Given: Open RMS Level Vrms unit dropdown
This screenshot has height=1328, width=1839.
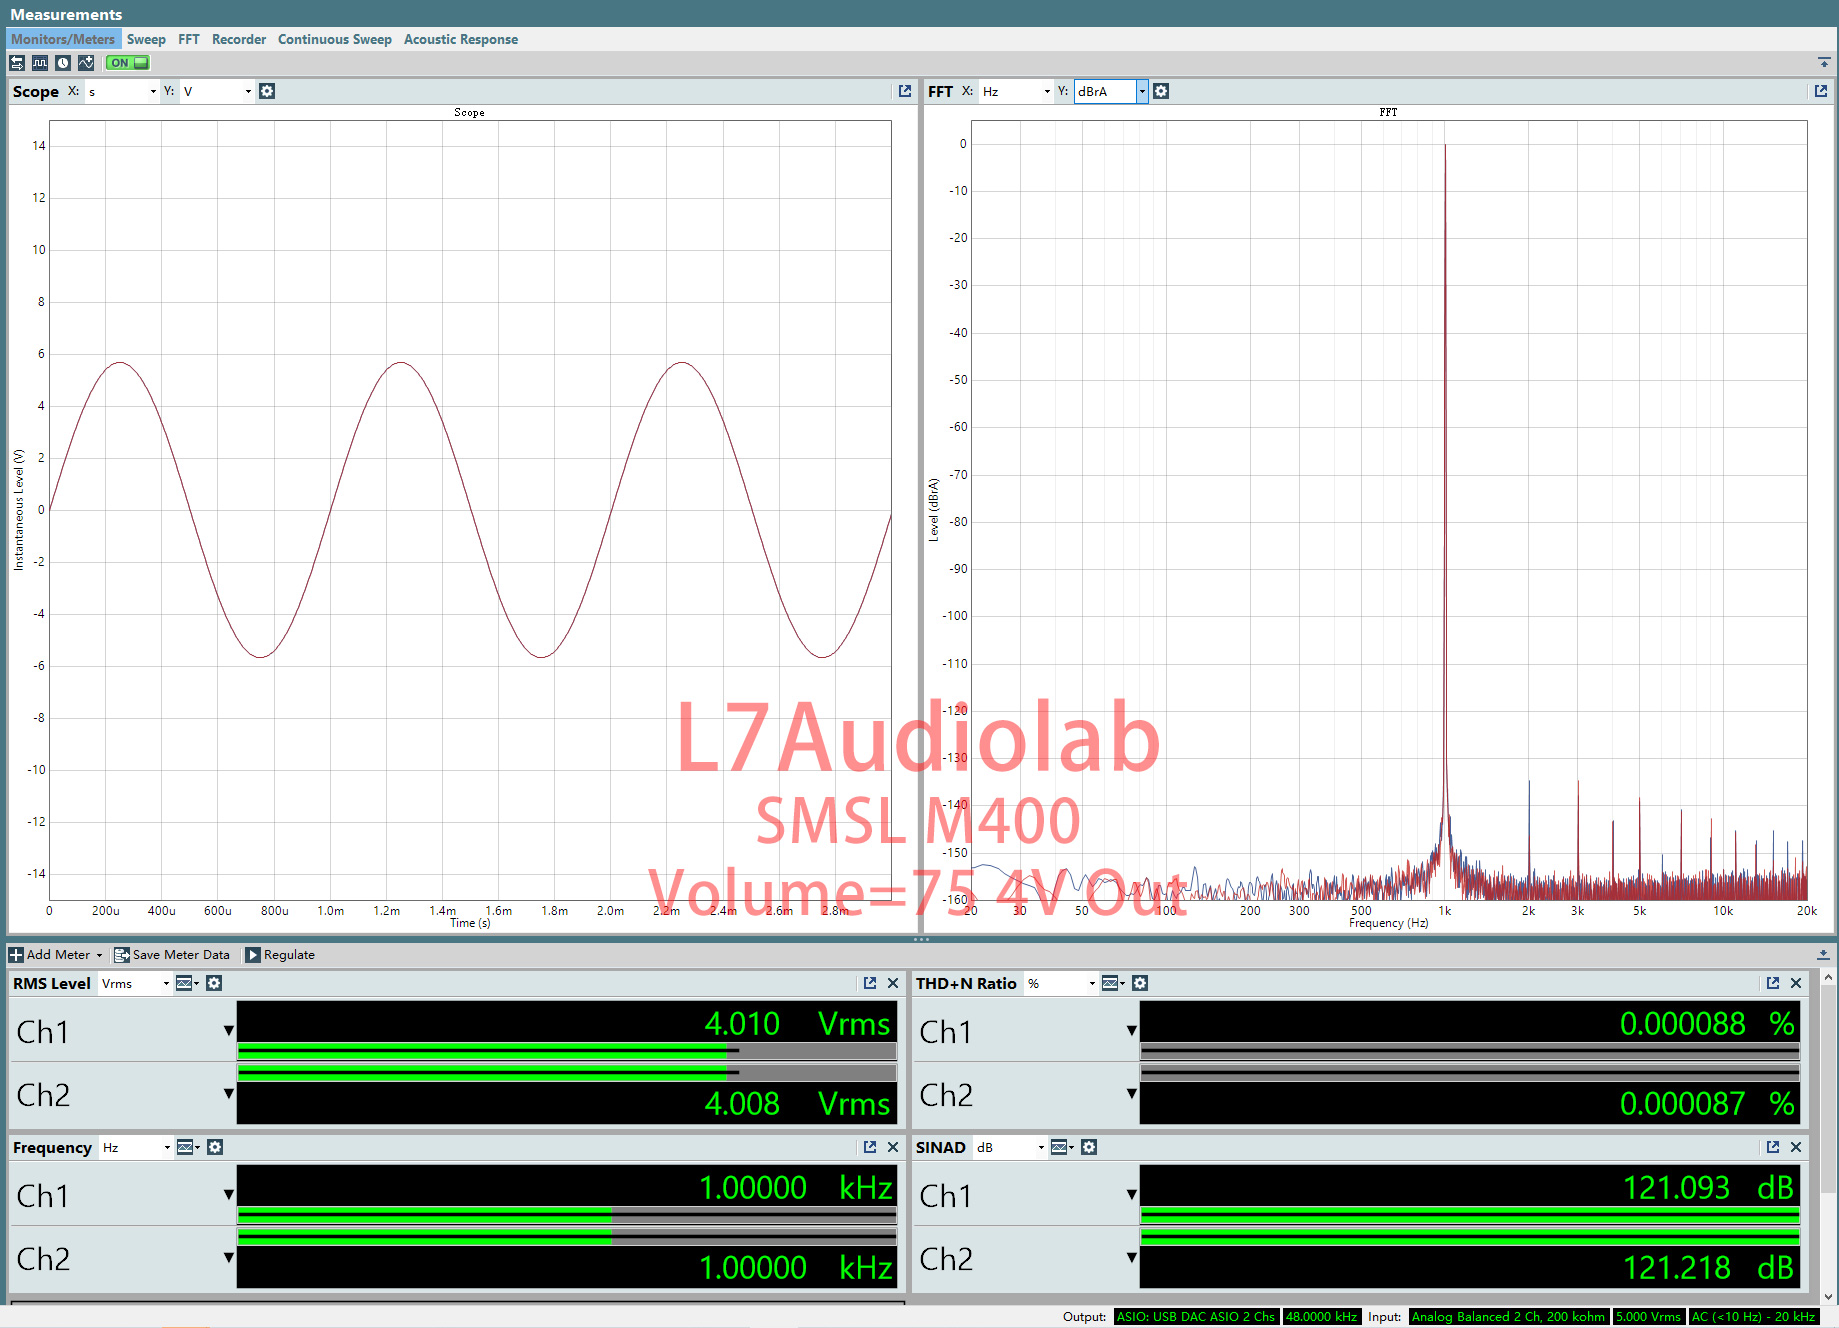Looking at the screenshot, I should (x=135, y=983).
